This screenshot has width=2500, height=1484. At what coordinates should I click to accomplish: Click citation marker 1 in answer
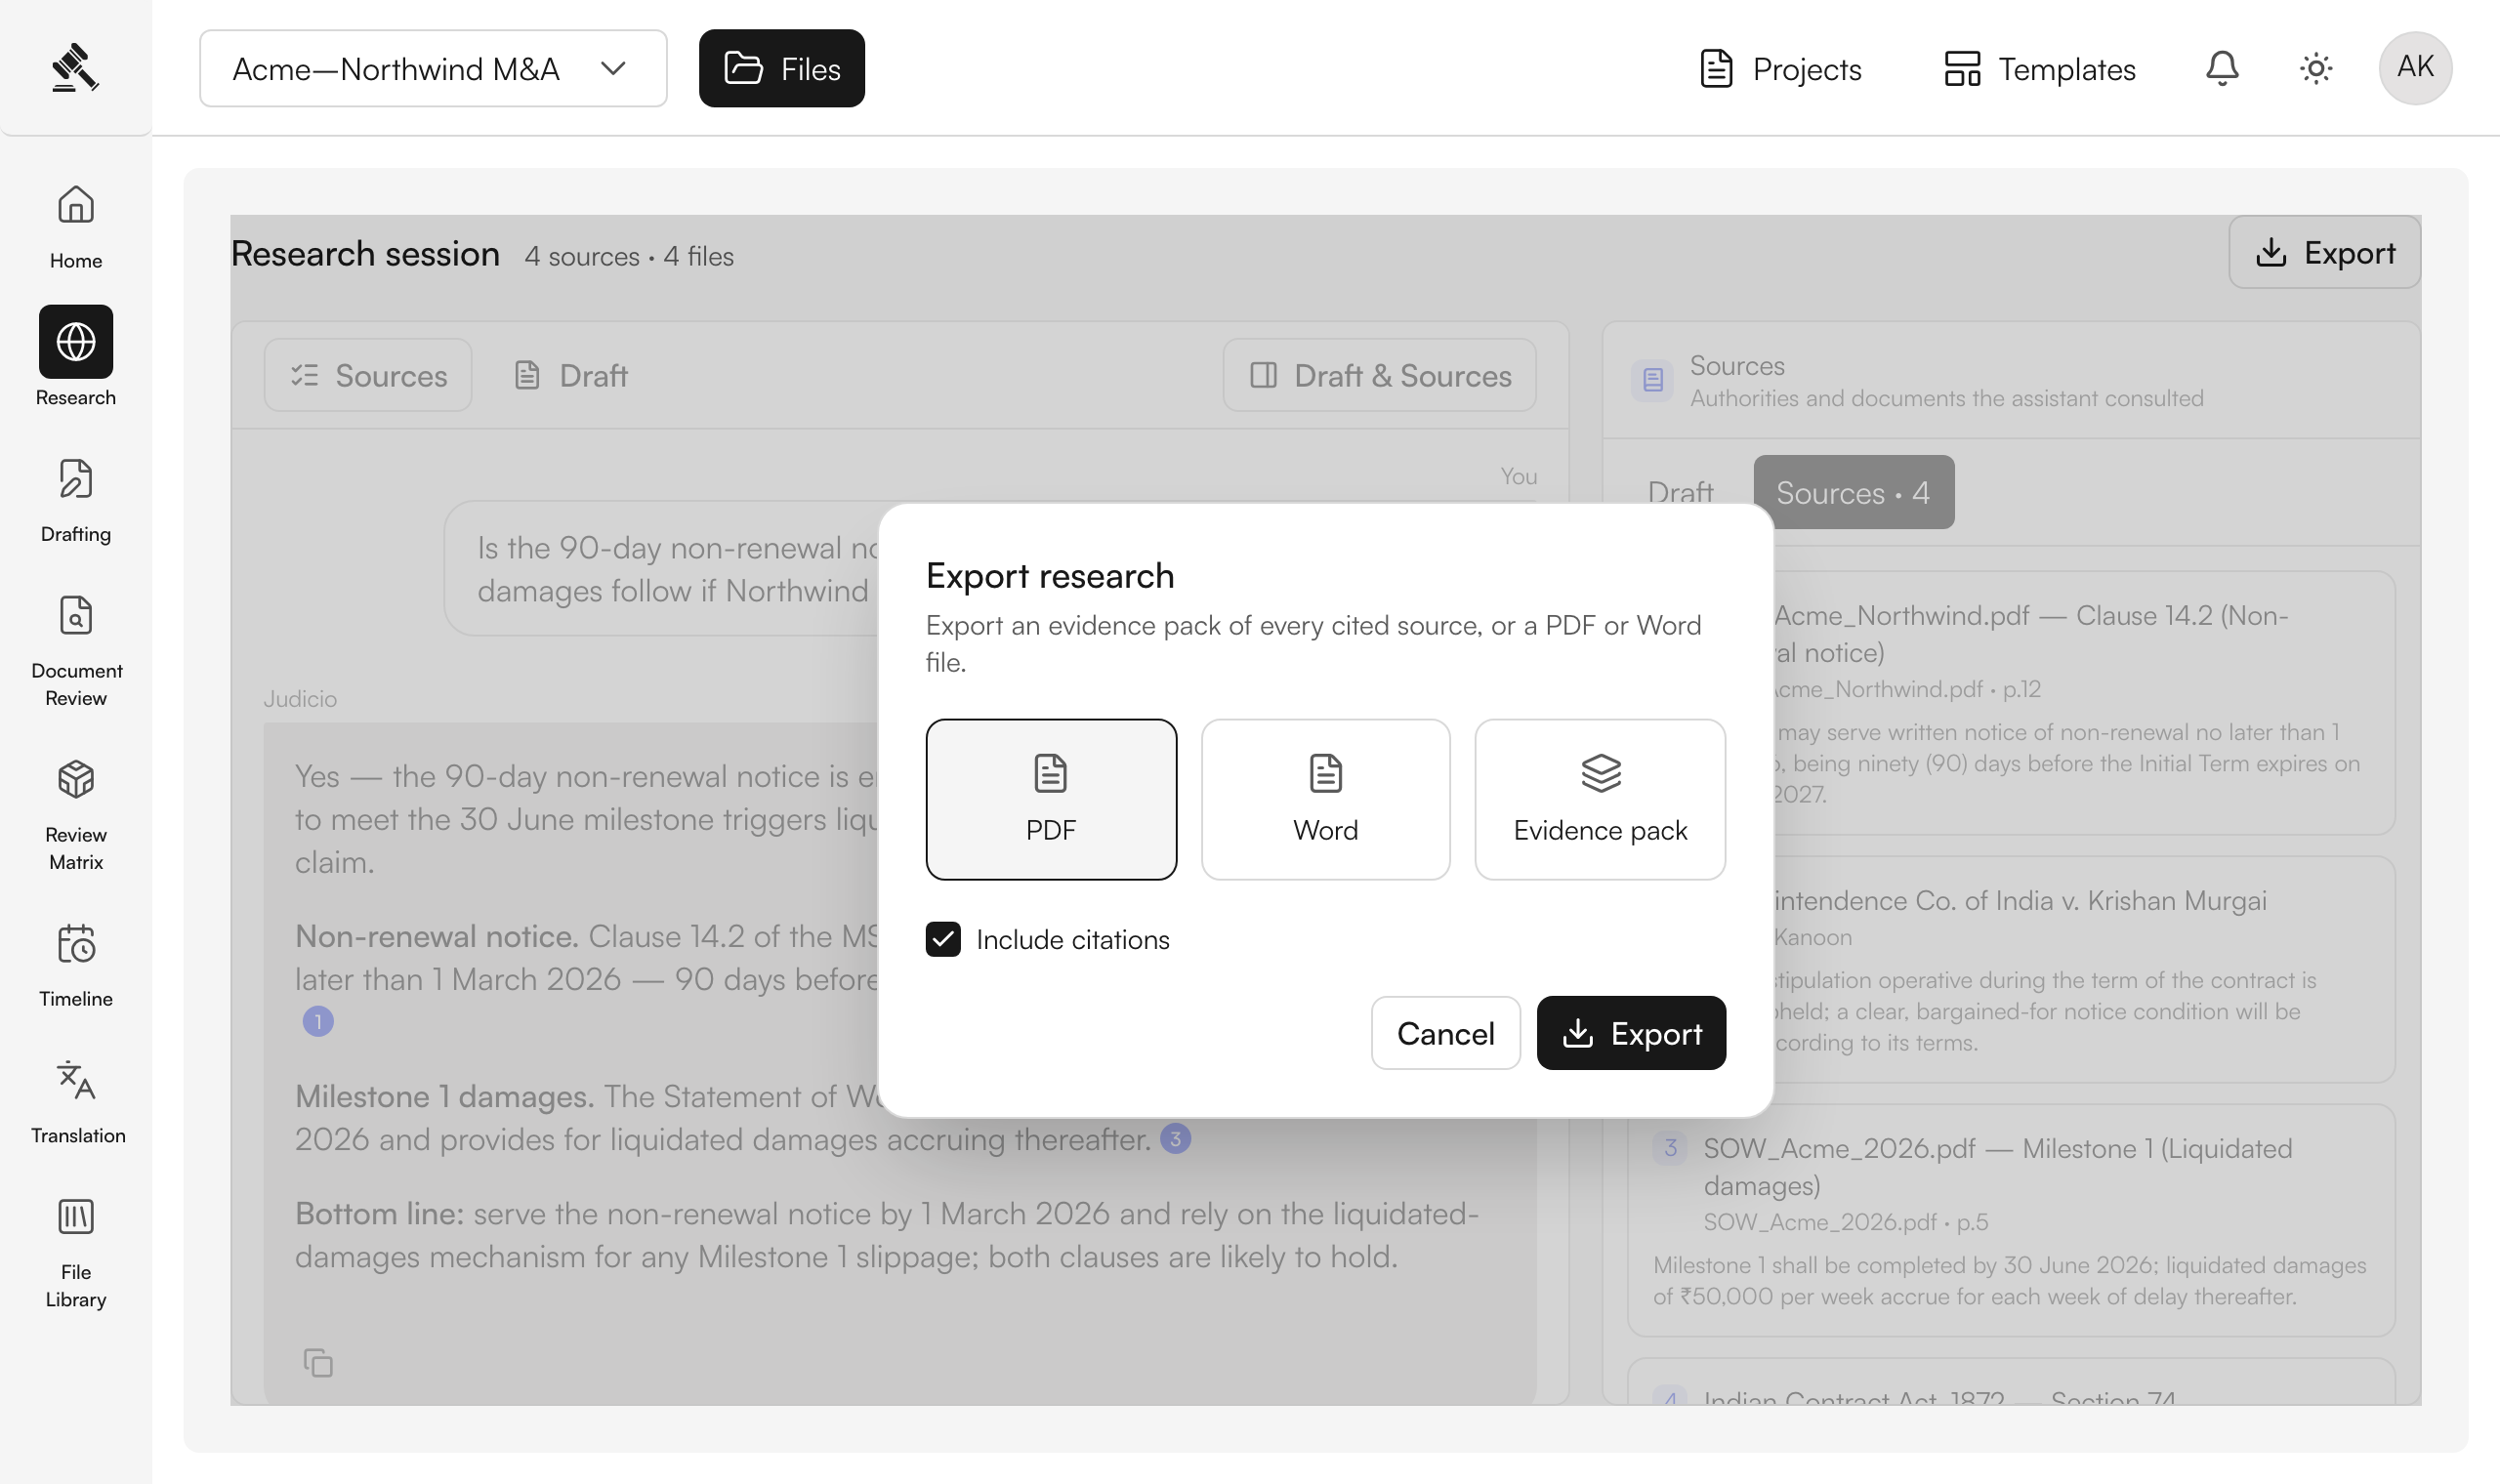(318, 1021)
